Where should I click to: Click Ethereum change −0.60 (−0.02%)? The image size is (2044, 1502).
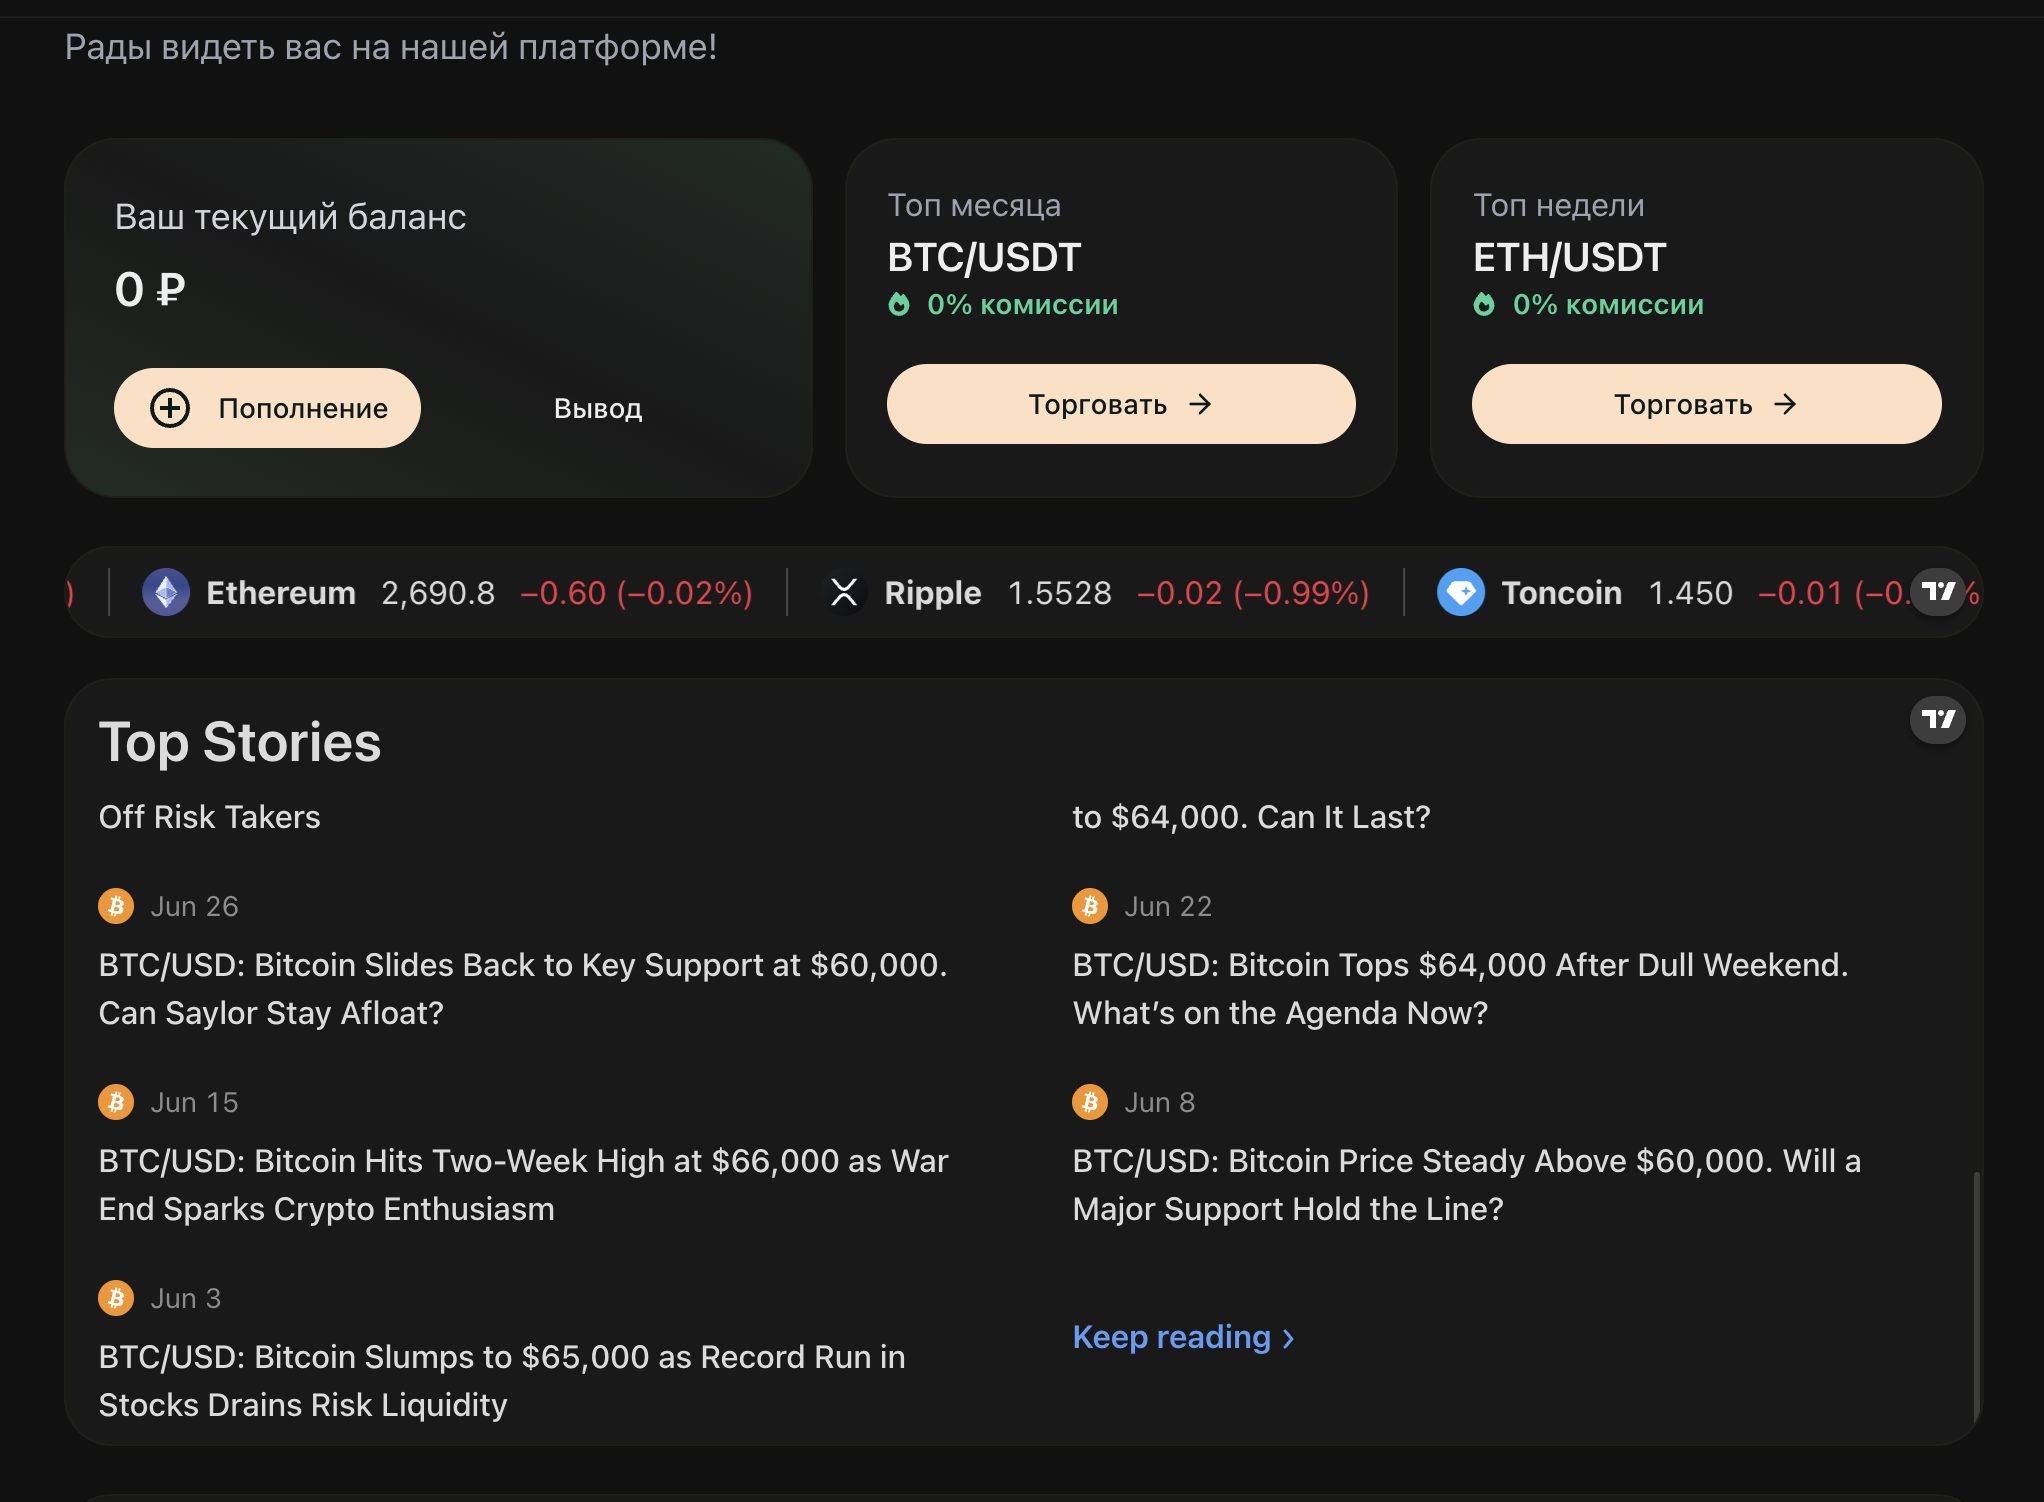click(x=637, y=593)
